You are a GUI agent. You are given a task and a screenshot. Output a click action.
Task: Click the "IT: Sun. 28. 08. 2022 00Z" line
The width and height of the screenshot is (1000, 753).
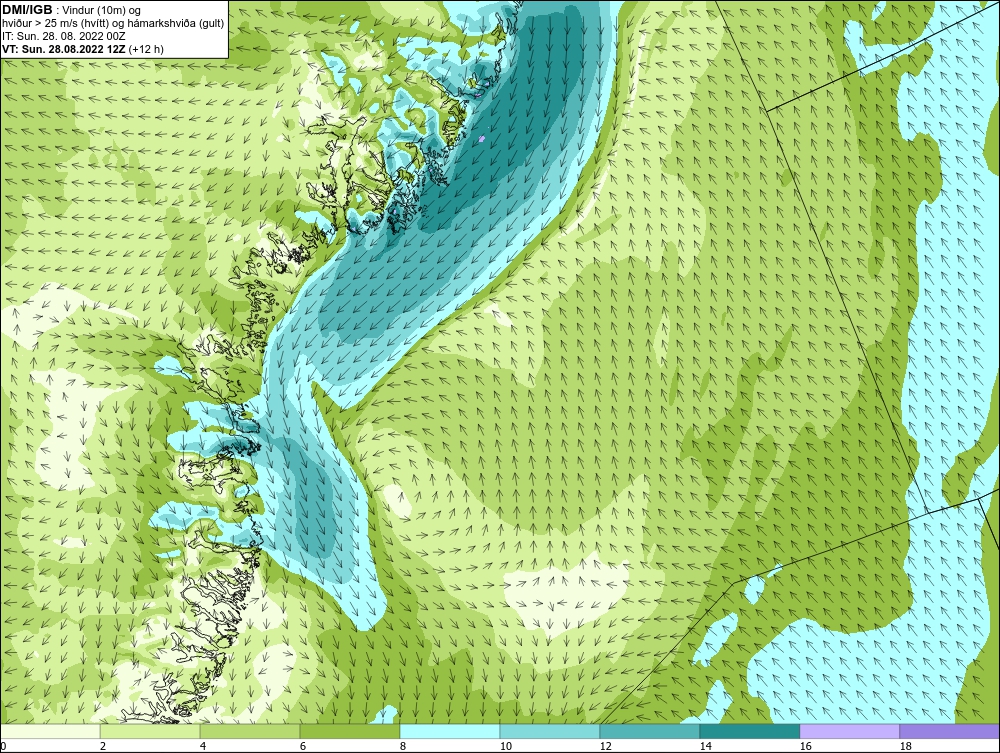(x=64, y=36)
